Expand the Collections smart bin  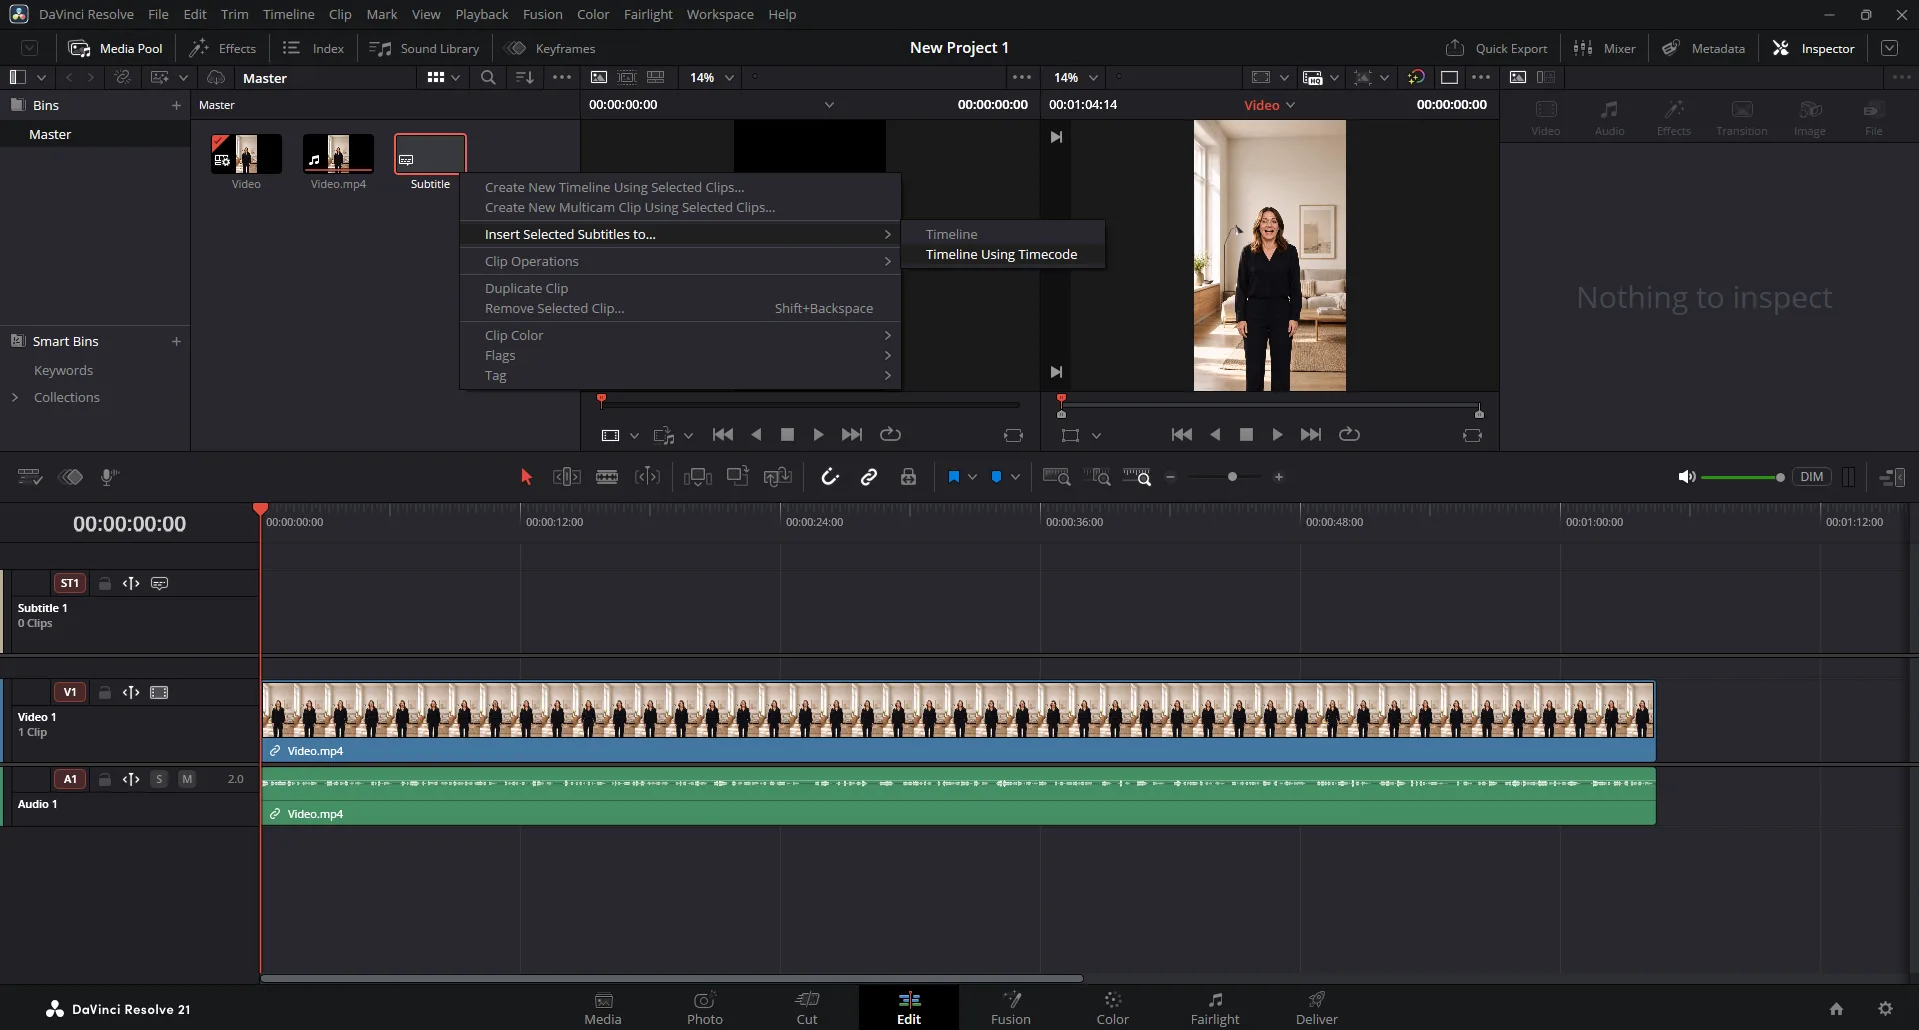coord(15,397)
